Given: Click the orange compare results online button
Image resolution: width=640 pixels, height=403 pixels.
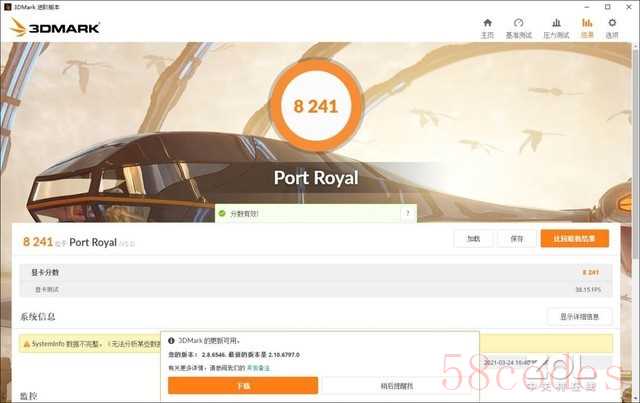Looking at the screenshot, I should click(x=575, y=238).
